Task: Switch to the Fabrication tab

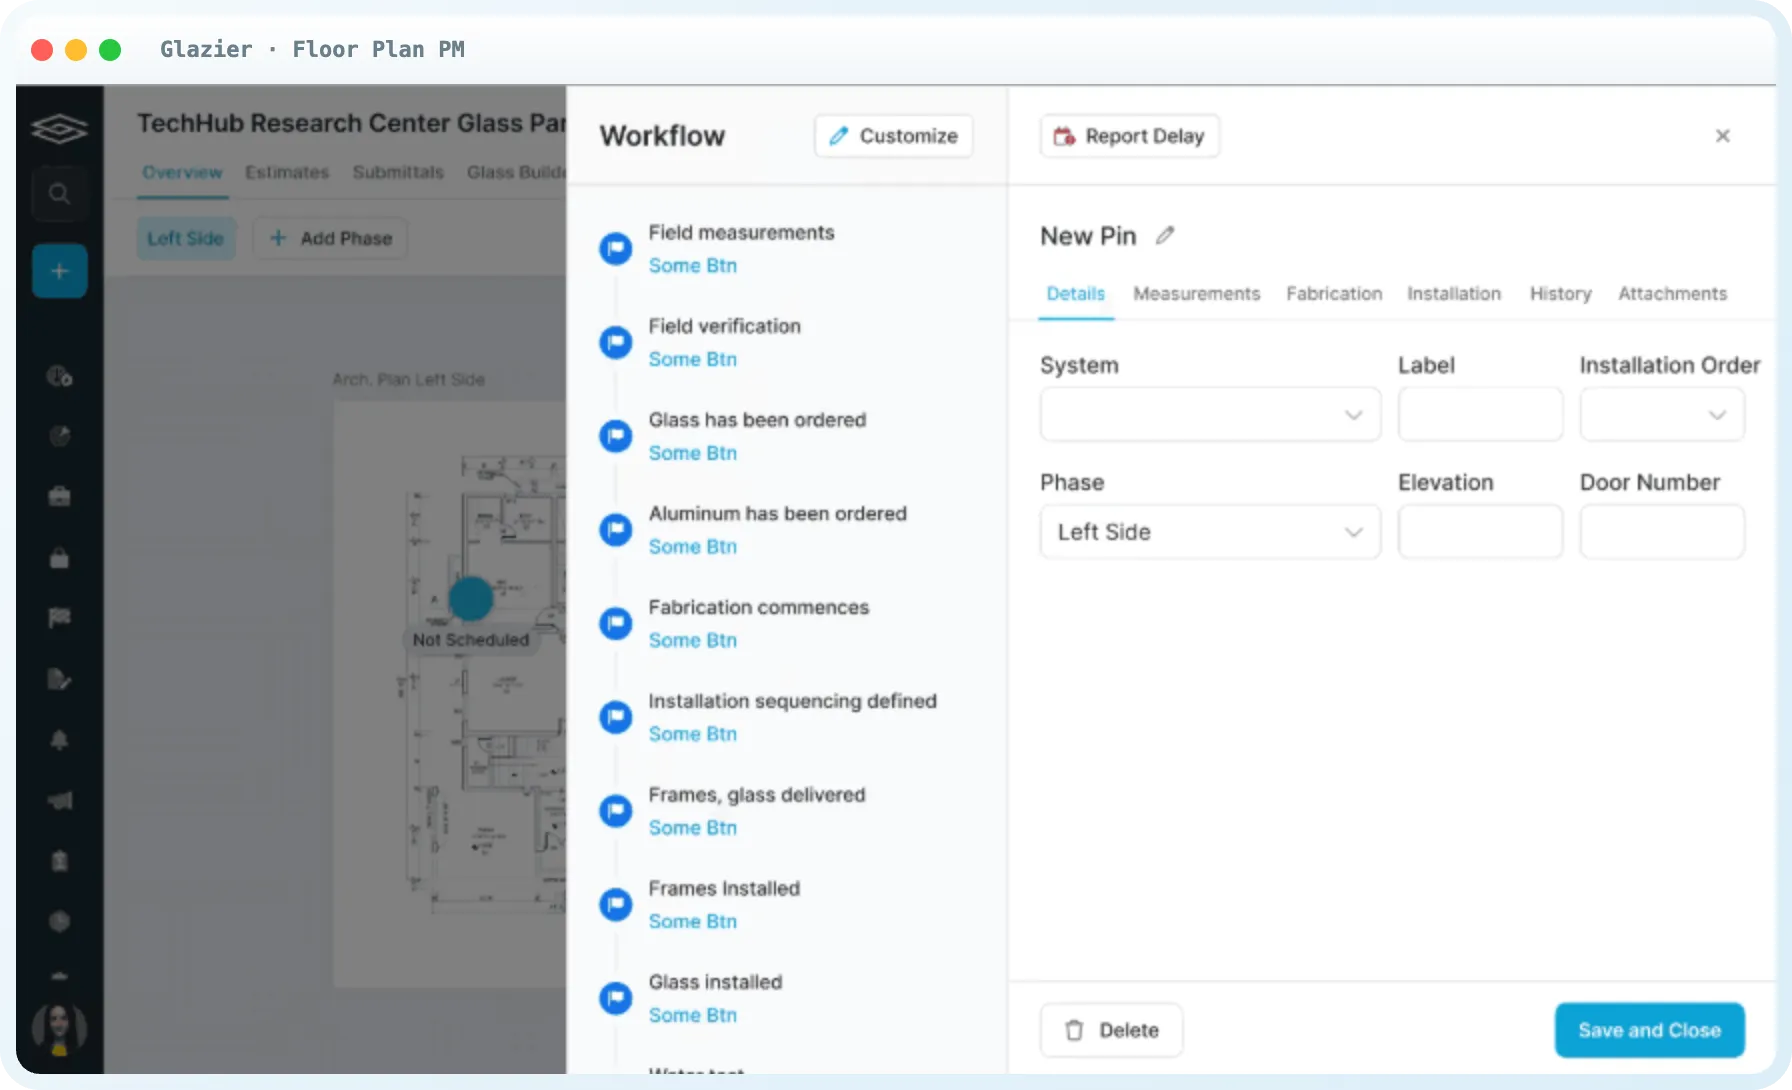Action: [x=1334, y=294]
